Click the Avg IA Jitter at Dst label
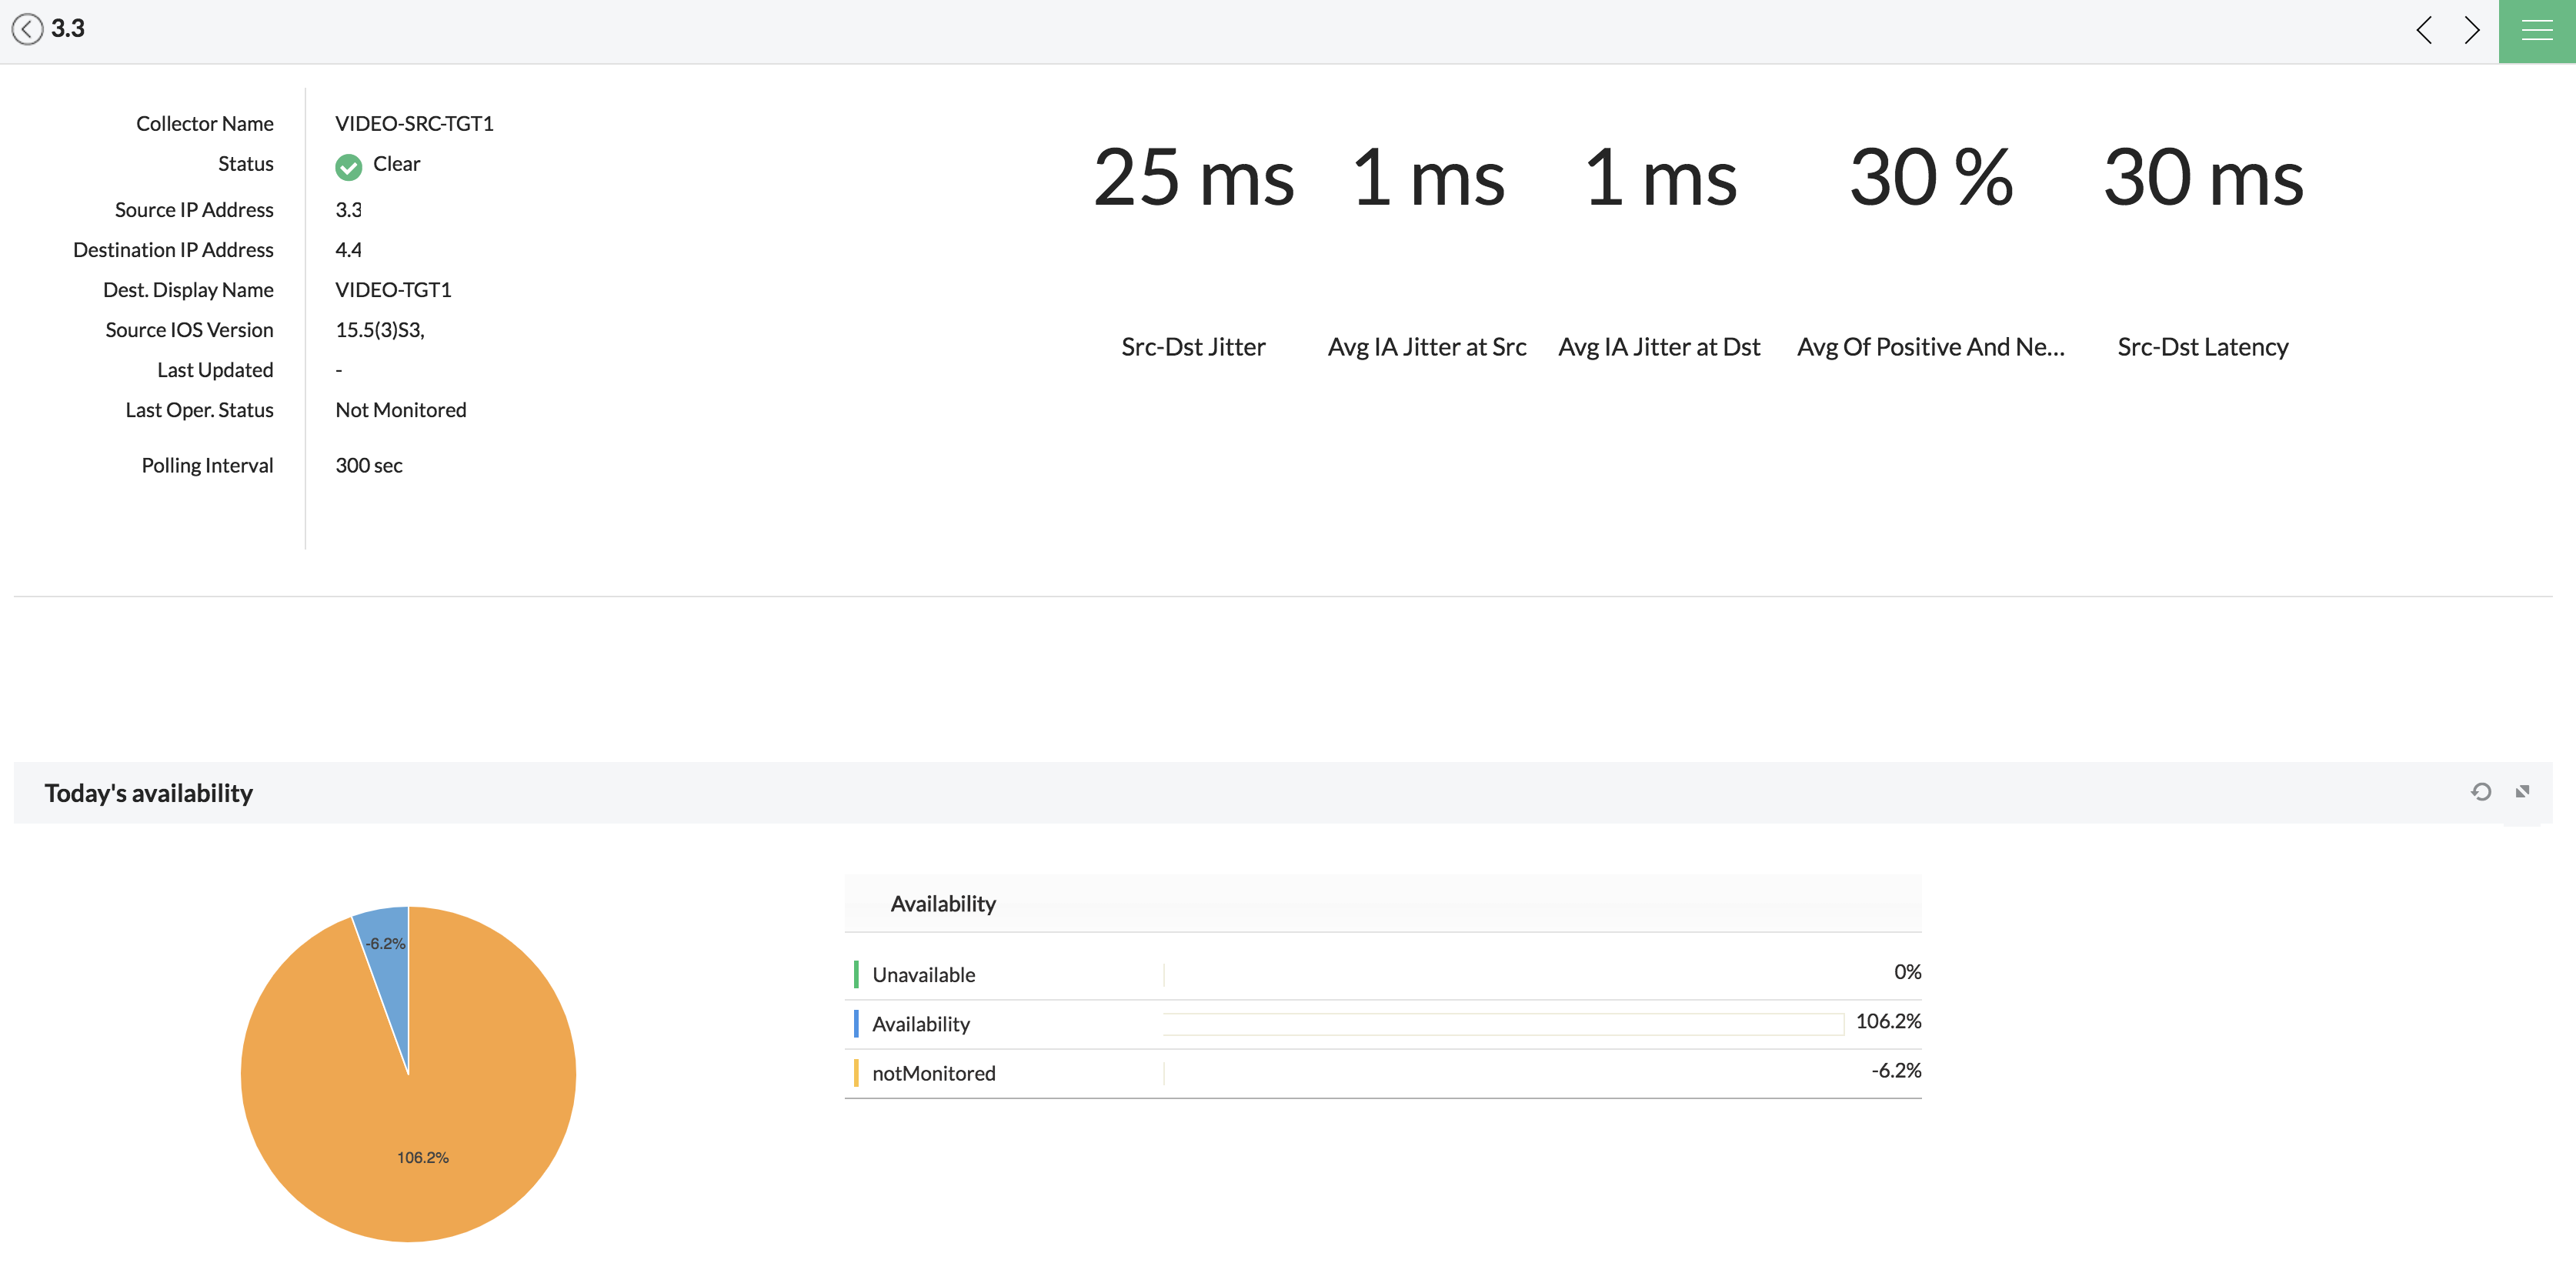The image size is (2576, 1270). click(1659, 347)
